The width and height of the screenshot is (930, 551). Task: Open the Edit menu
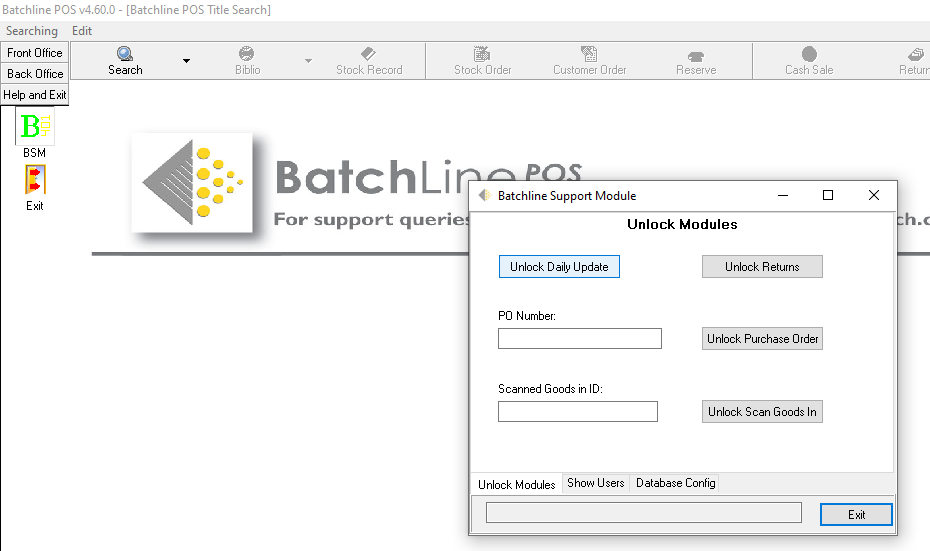point(82,31)
